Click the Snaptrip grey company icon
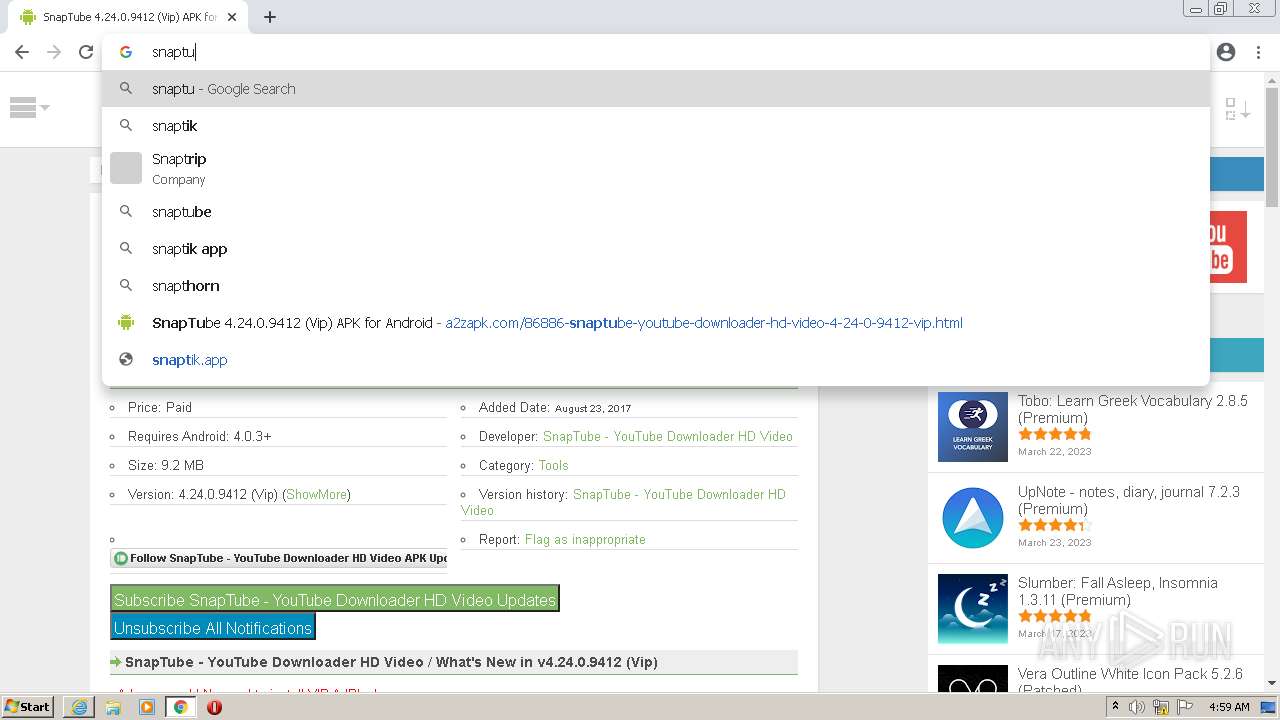This screenshot has height=720, width=1280. (x=126, y=168)
